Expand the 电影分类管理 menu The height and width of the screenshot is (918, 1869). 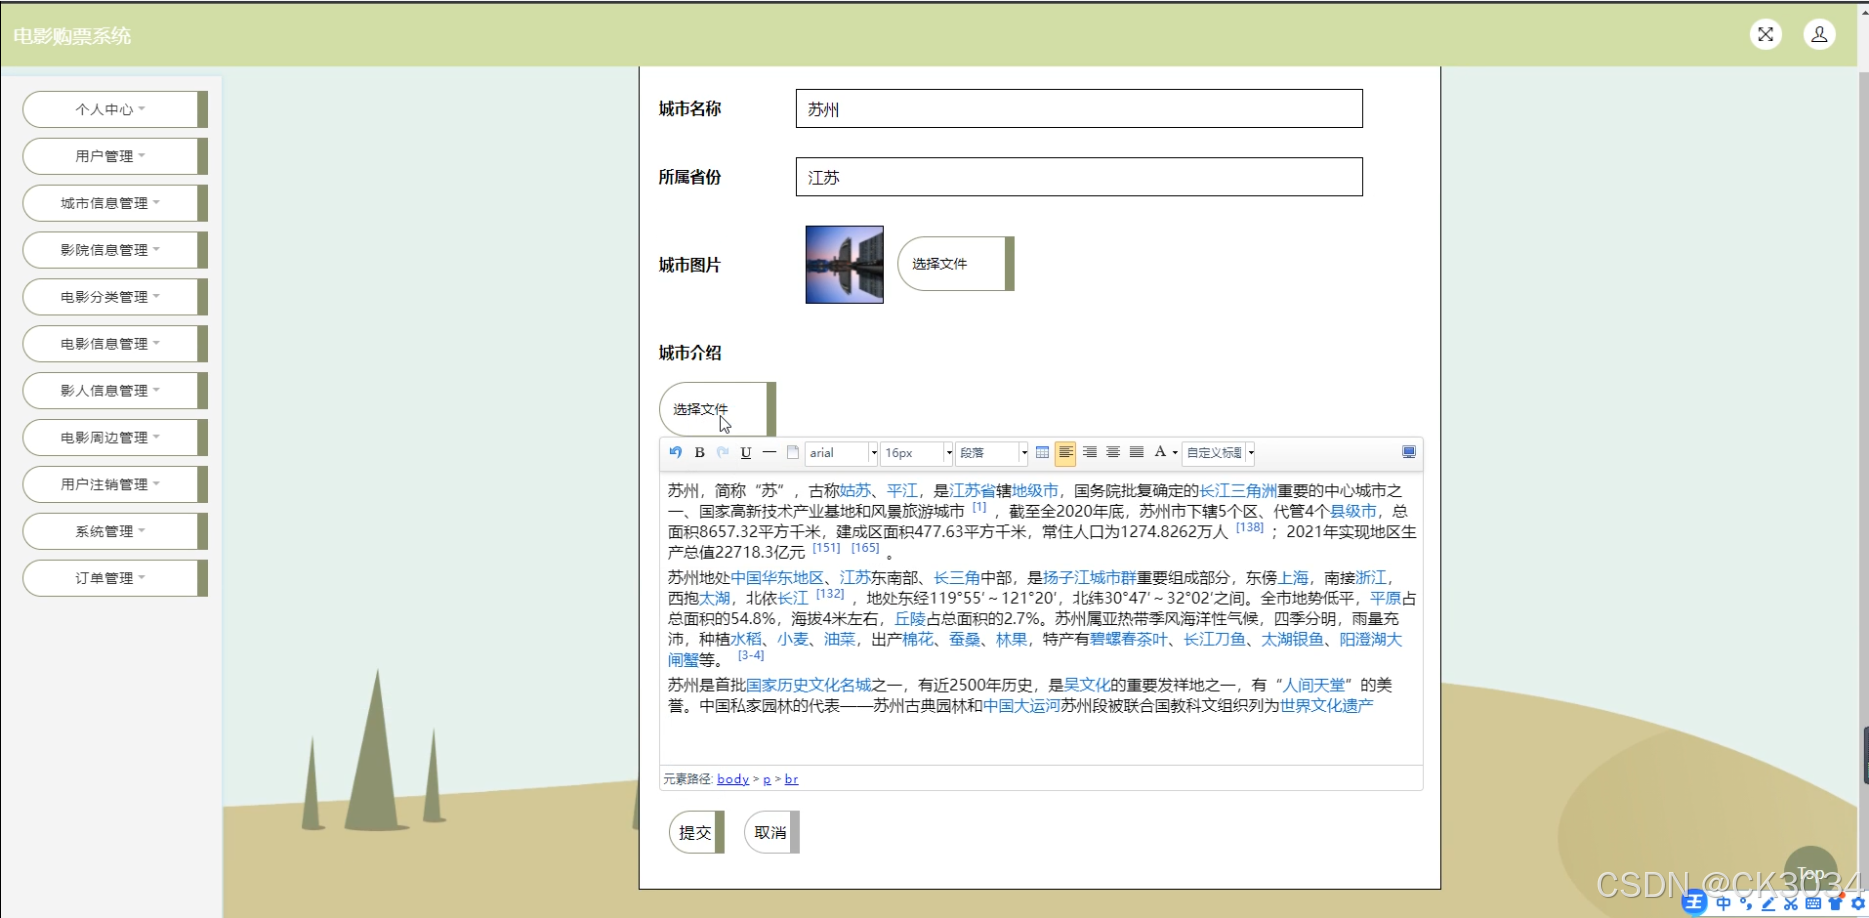coord(115,297)
